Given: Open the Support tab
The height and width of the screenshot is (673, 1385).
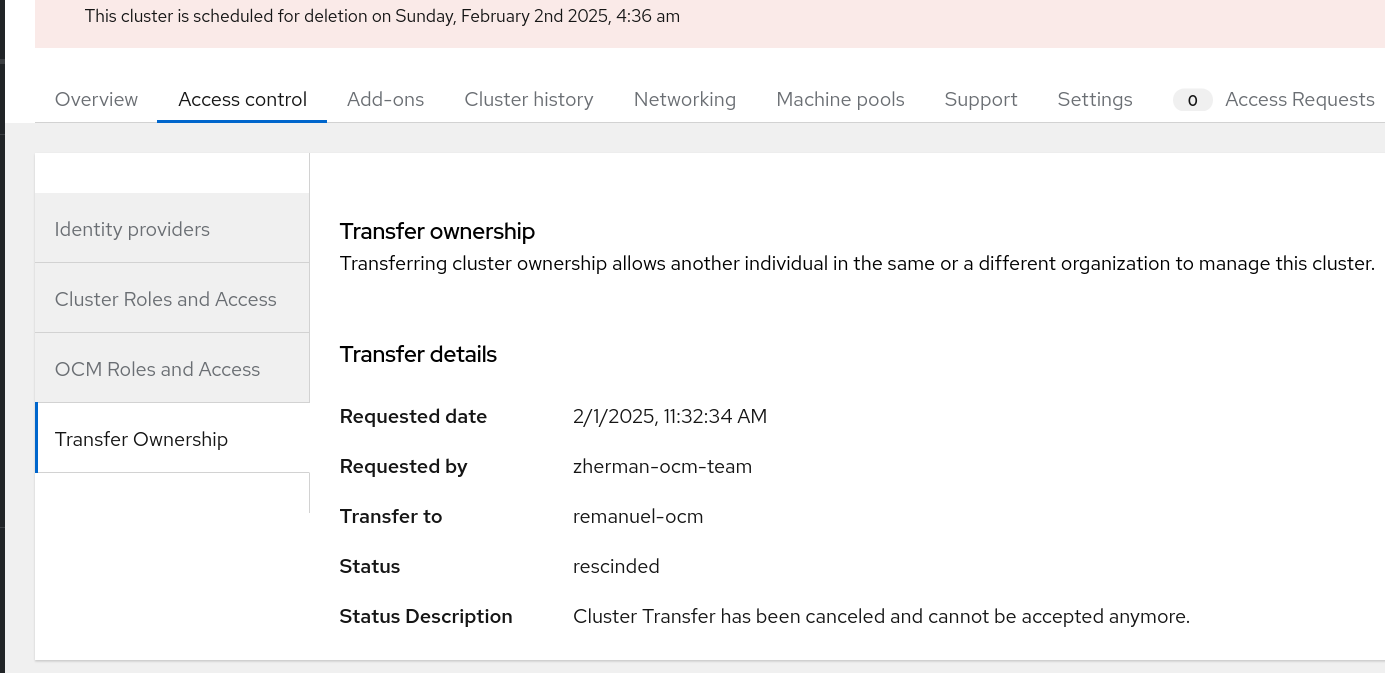Looking at the screenshot, I should tap(981, 100).
